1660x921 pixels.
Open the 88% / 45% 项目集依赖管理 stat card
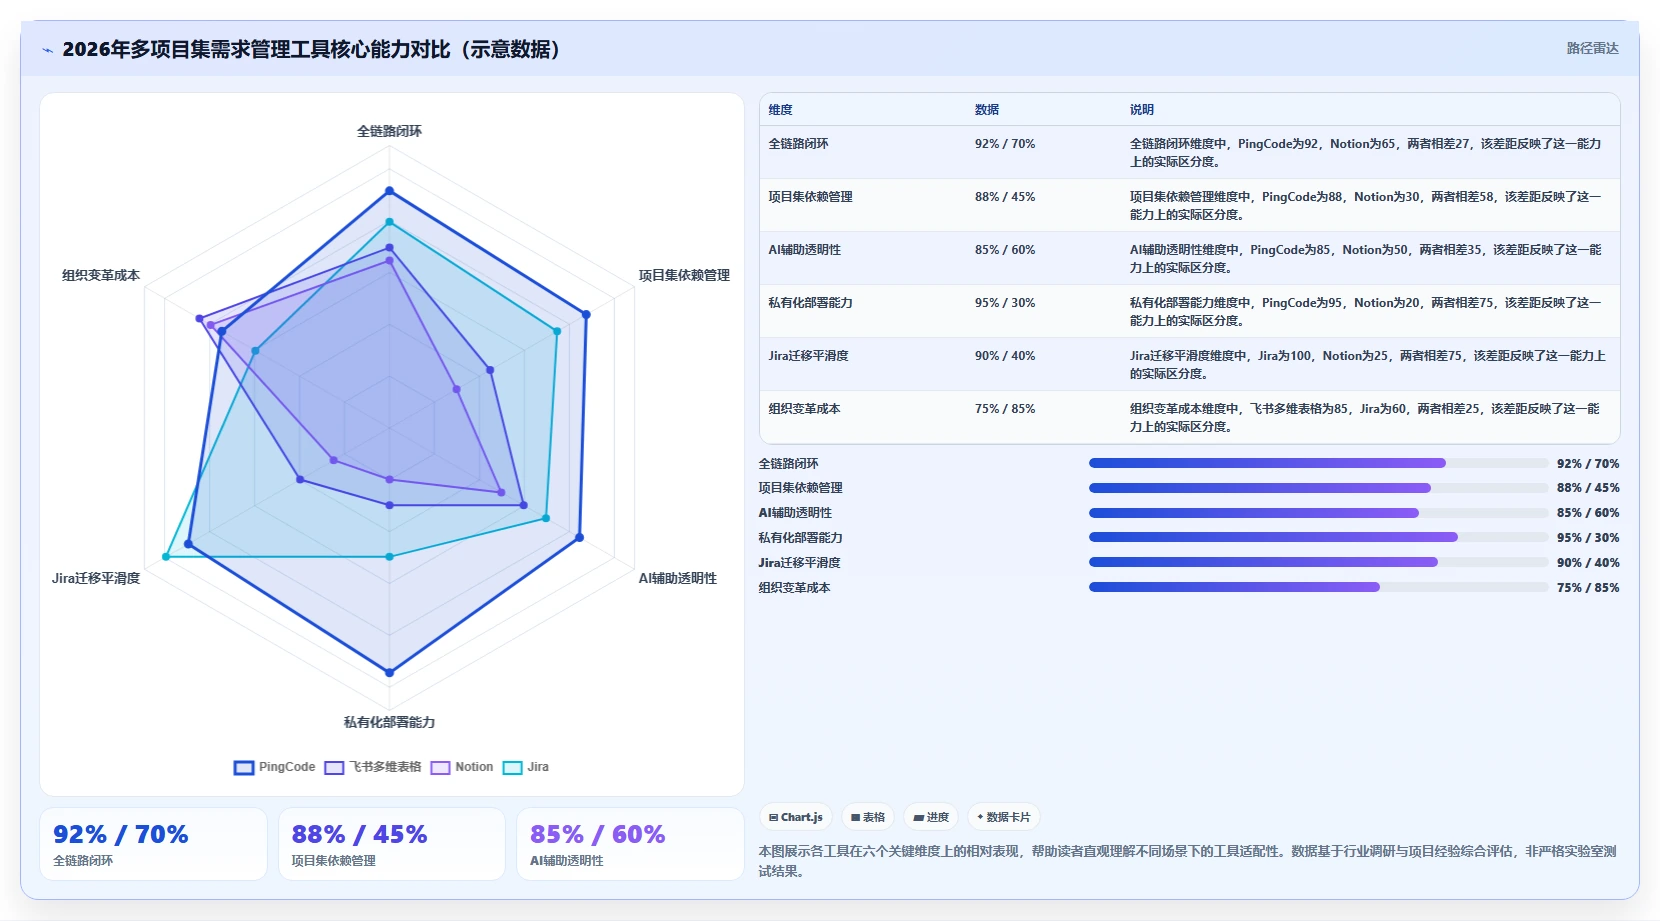(392, 844)
